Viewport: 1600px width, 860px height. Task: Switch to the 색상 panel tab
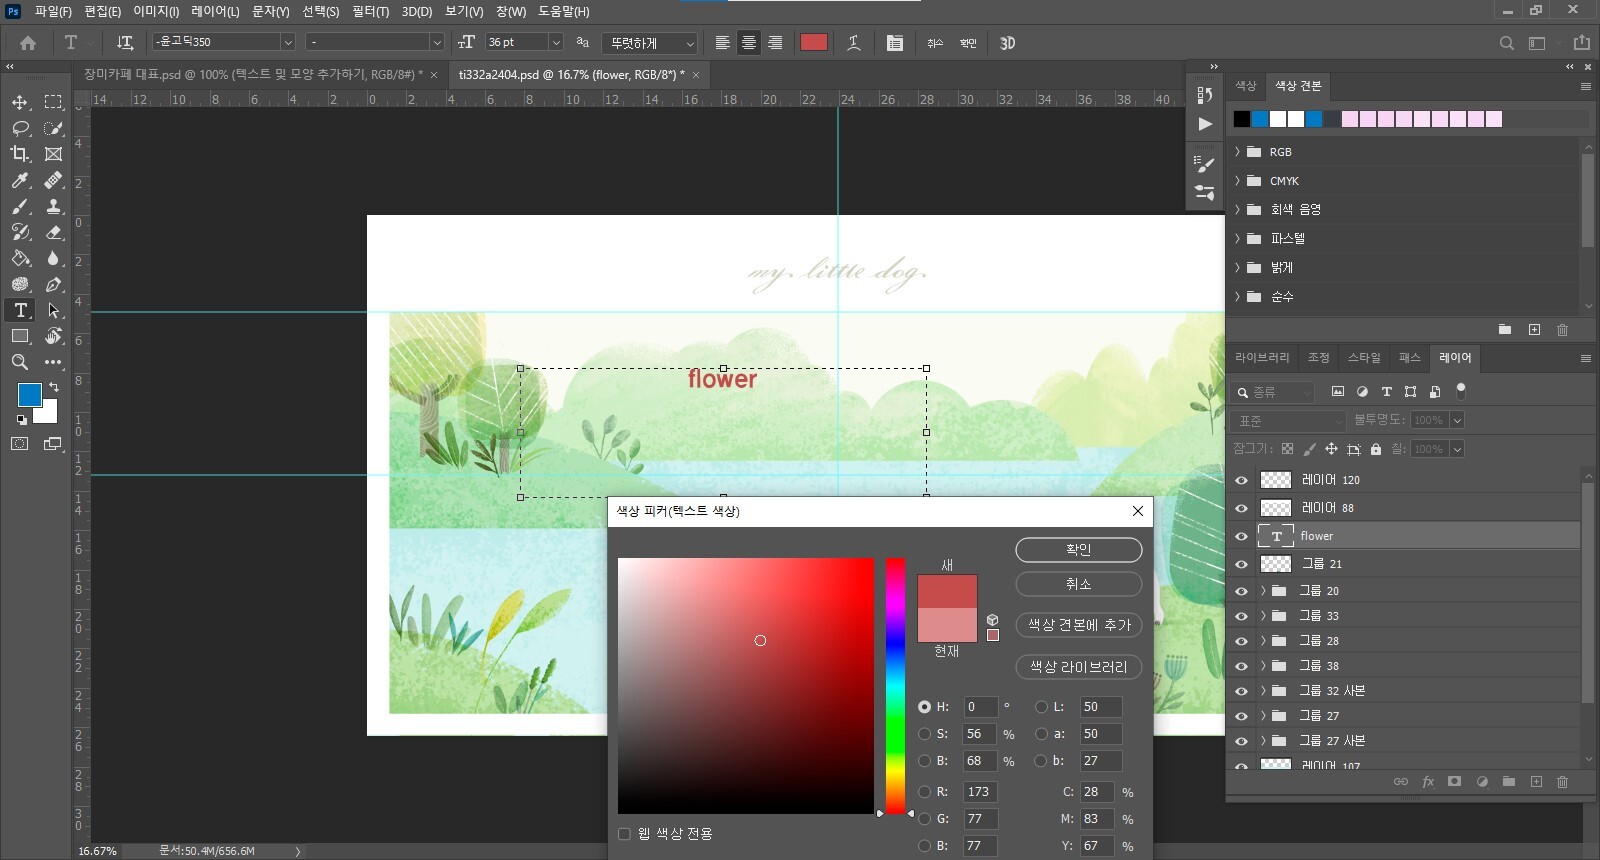point(1245,86)
